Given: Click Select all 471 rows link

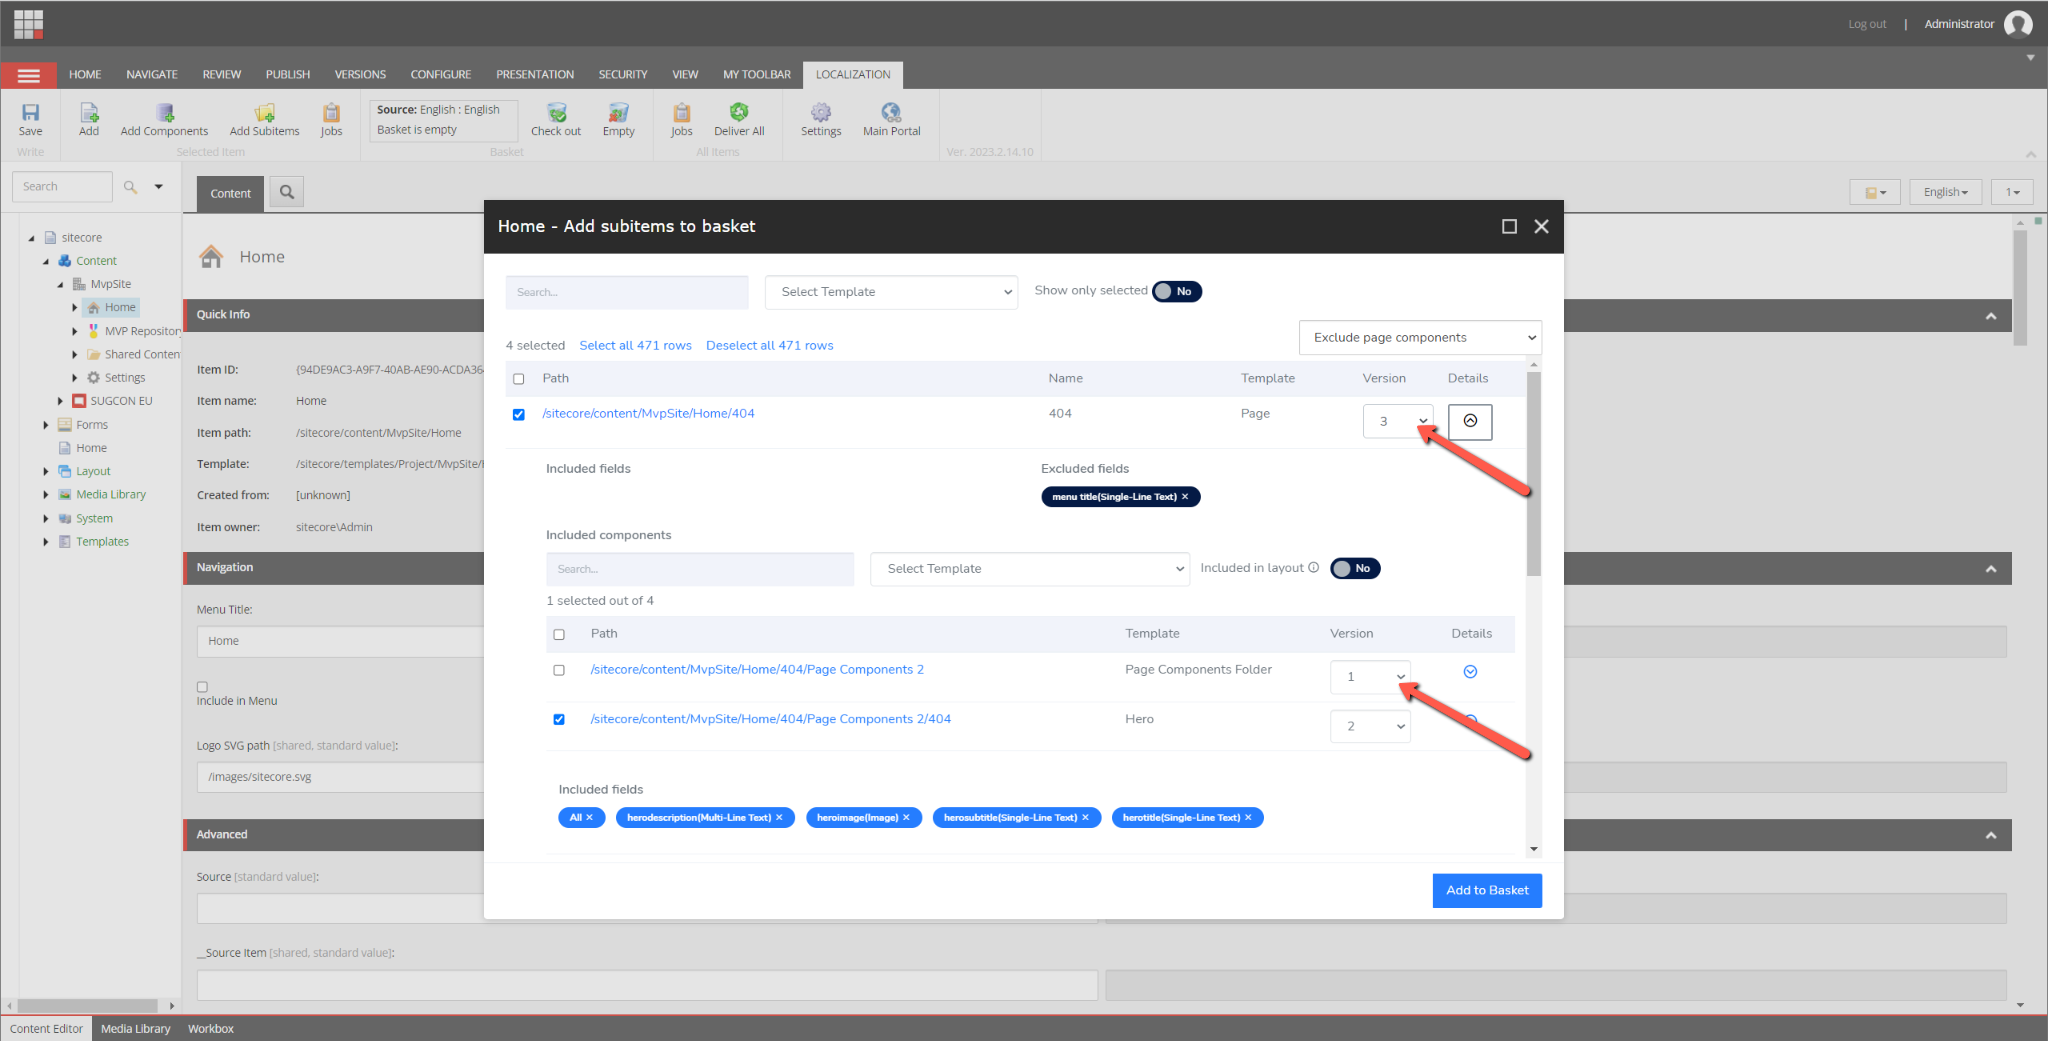Looking at the screenshot, I should (x=635, y=346).
